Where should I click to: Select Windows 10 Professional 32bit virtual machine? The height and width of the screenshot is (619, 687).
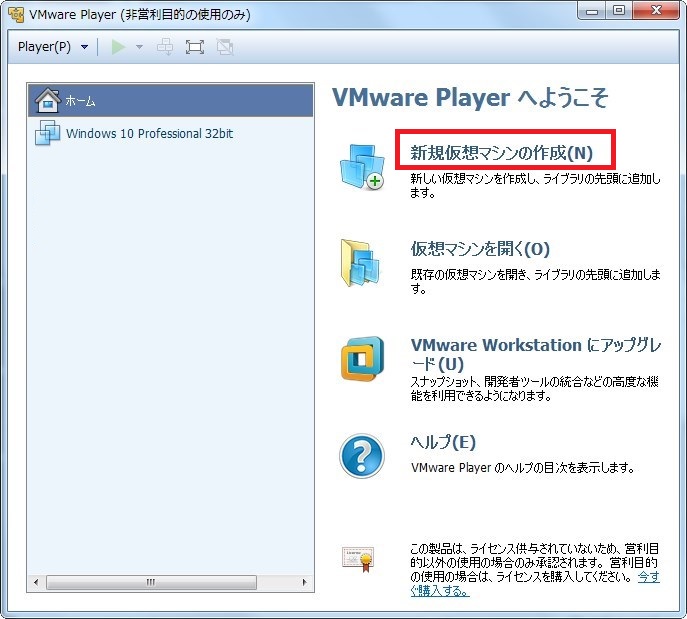click(170, 133)
